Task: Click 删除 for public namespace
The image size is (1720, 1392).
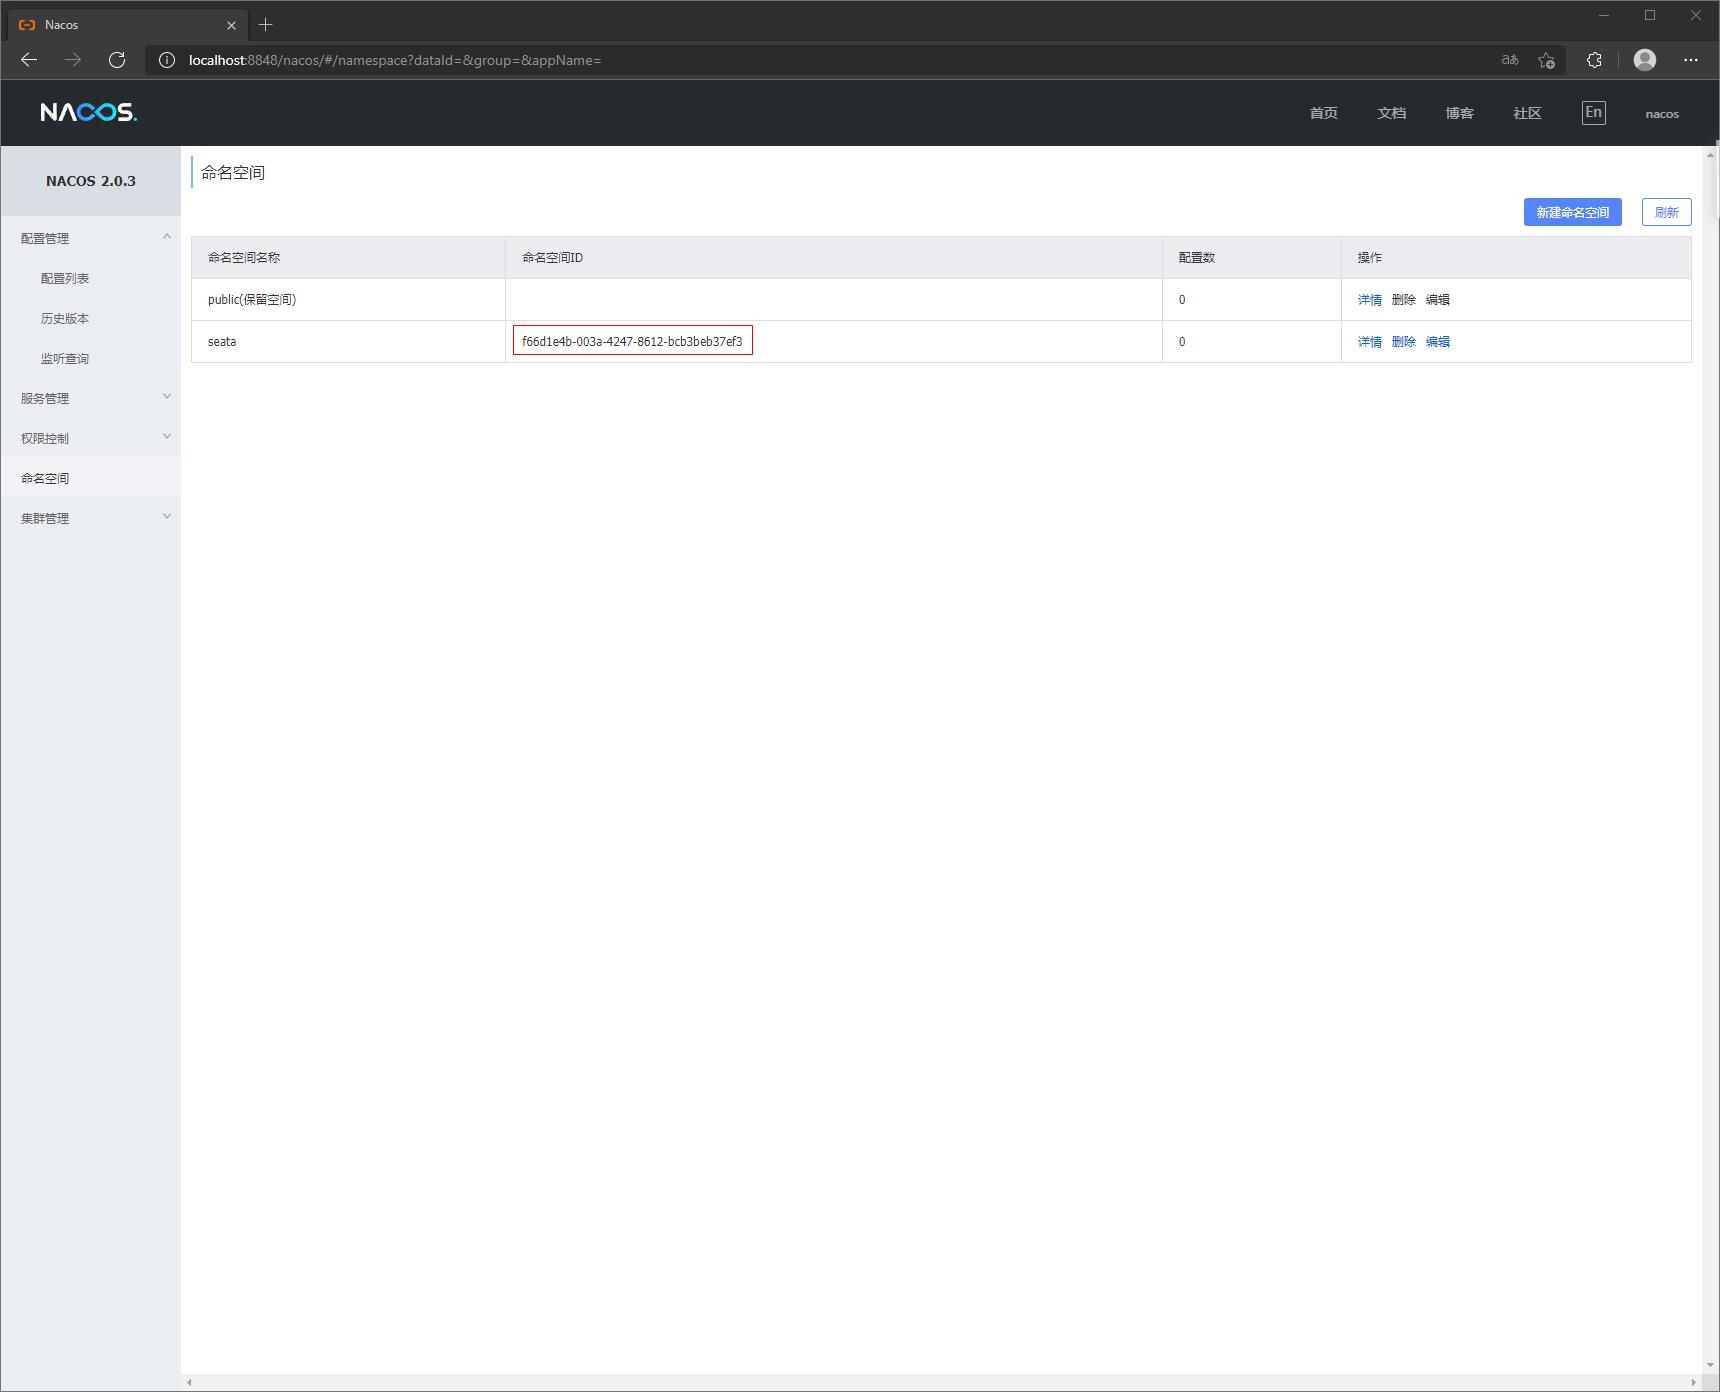Action: pos(1404,300)
